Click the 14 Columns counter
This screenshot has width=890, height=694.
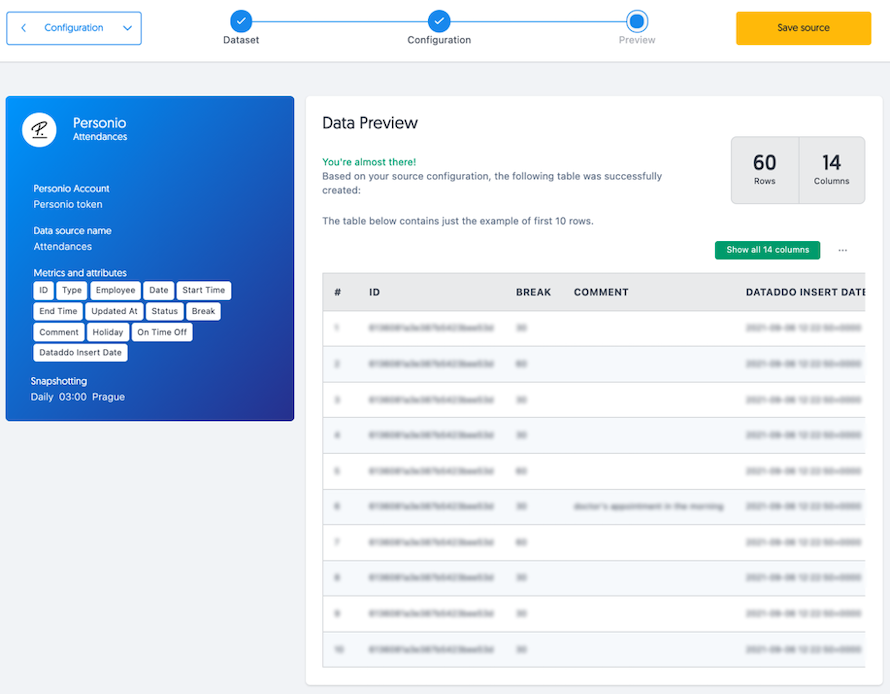[x=832, y=170]
